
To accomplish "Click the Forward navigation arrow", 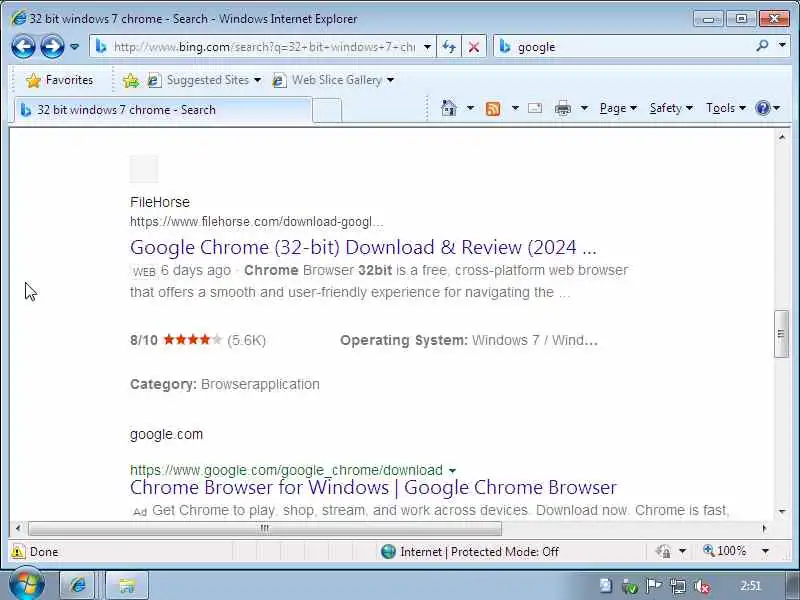I will (52, 46).
